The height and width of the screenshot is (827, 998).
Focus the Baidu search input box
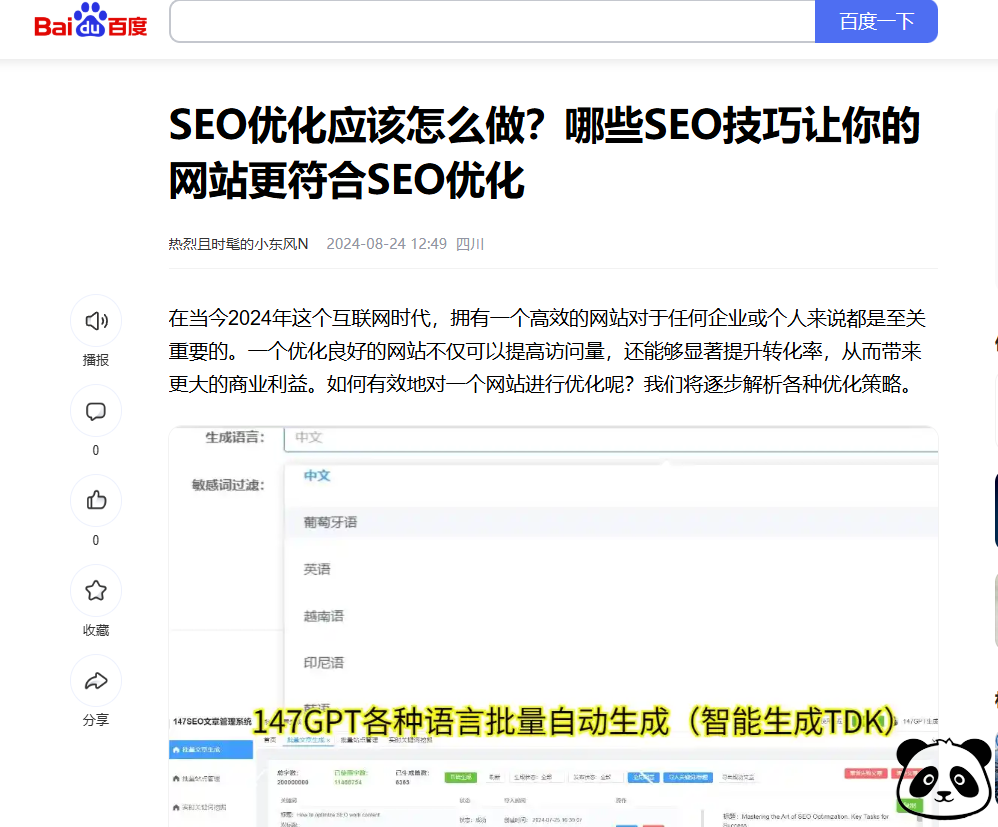click(x=493, y=22)
